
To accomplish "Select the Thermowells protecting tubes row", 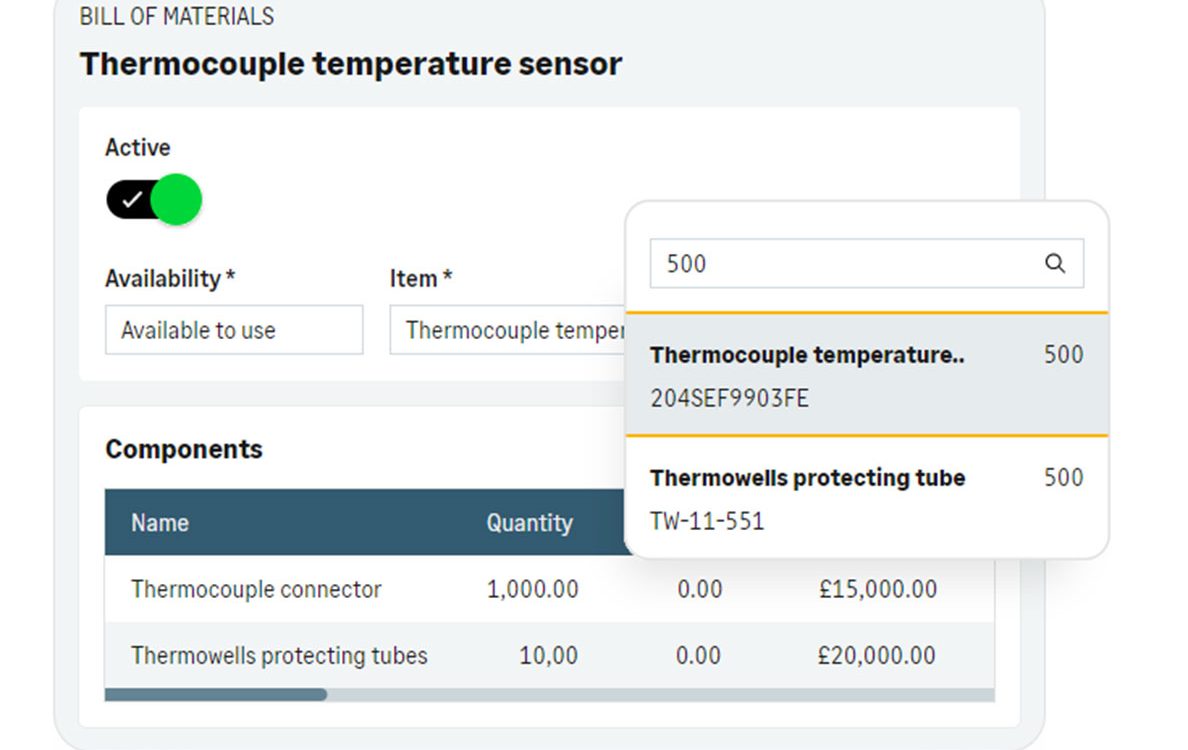I will click(549, 655).
